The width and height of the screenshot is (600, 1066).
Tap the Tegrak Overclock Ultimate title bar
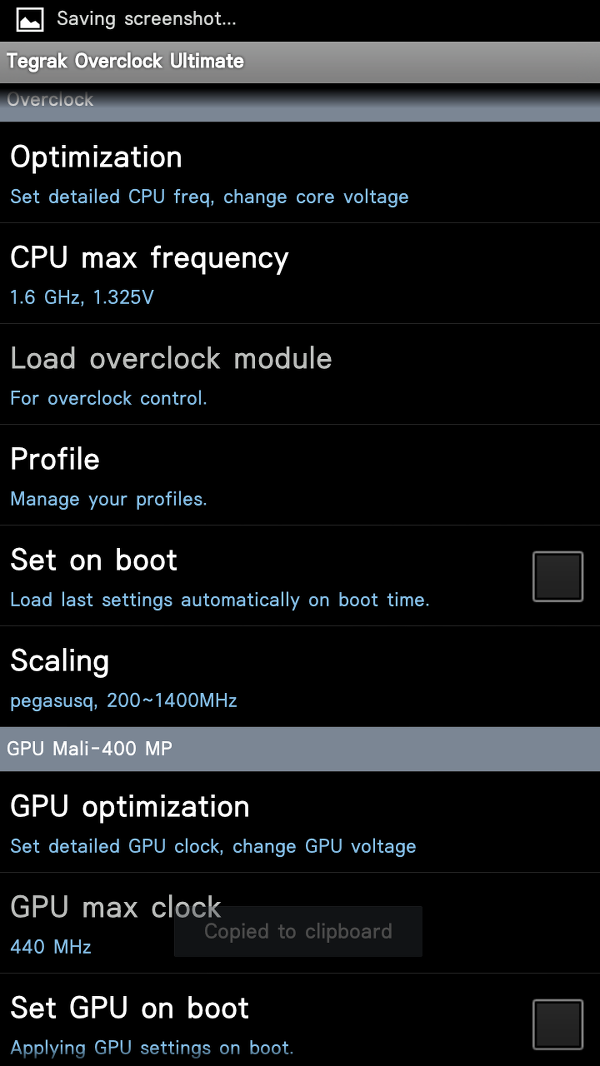pos(300,62)
